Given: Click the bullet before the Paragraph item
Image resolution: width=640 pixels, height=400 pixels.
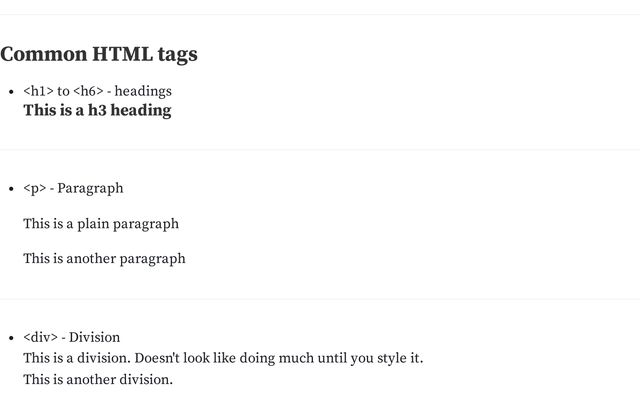Looking at the screenshot, I should (10, 189).
